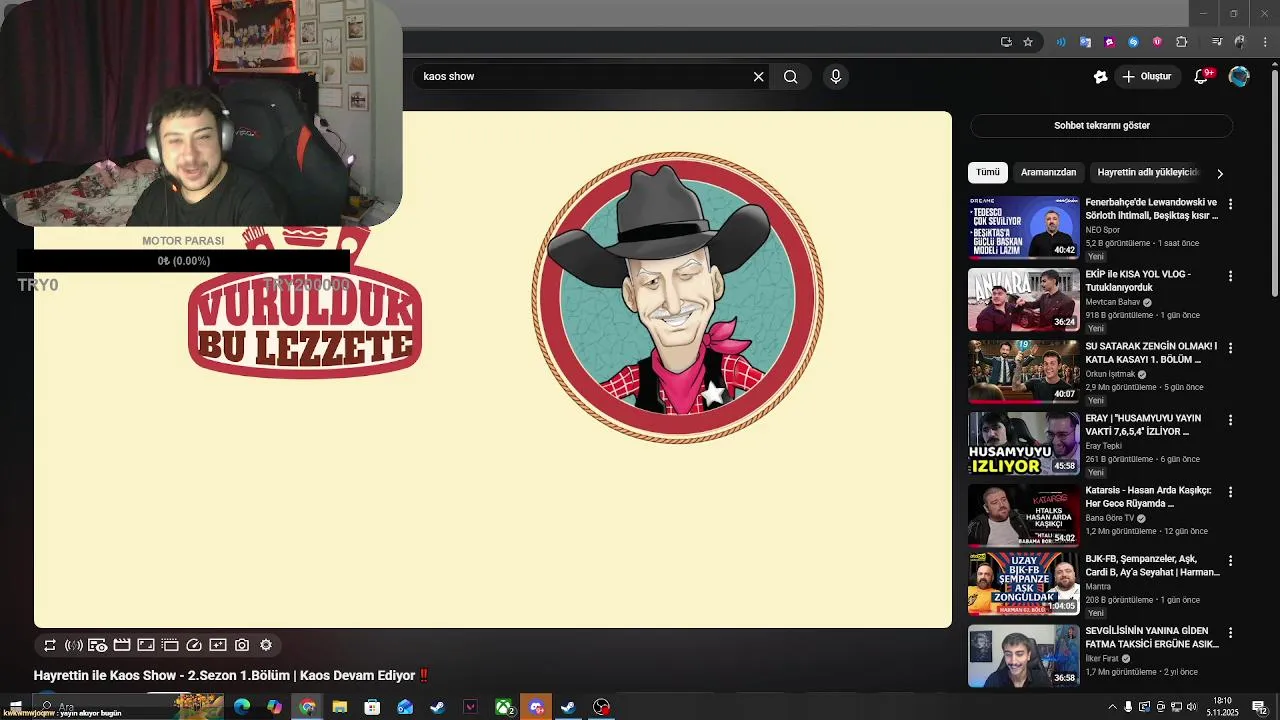This screenshot has width=1280, height=720.
Task: Open Fenerbahçe'de Lewandowski video thumbnail
Action: click(x=1023, y=228)
